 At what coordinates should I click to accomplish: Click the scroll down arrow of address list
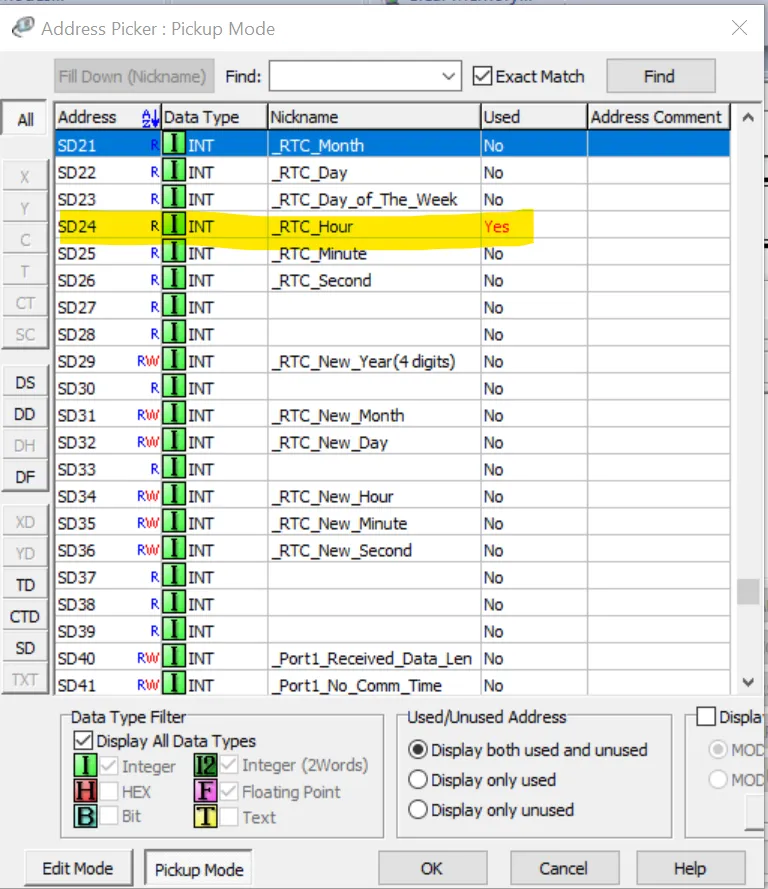pyautogui.click(x=748, y=682)
